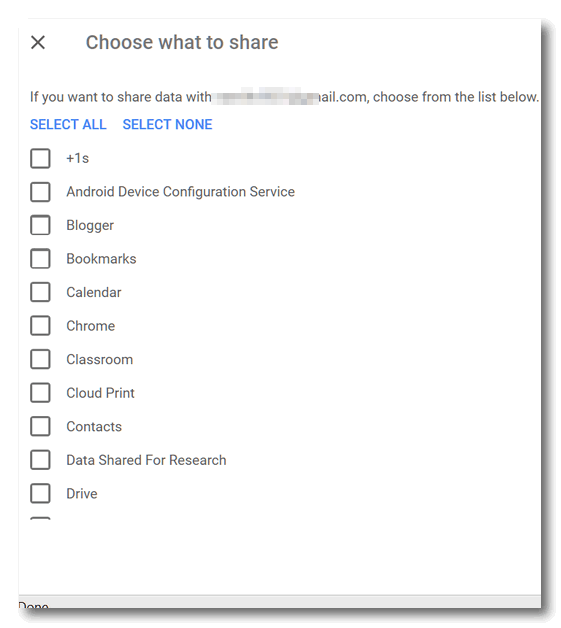Close the Choose what to share dialog
The height and width of the screenshot is (628, 561).
tap(38, 42)
